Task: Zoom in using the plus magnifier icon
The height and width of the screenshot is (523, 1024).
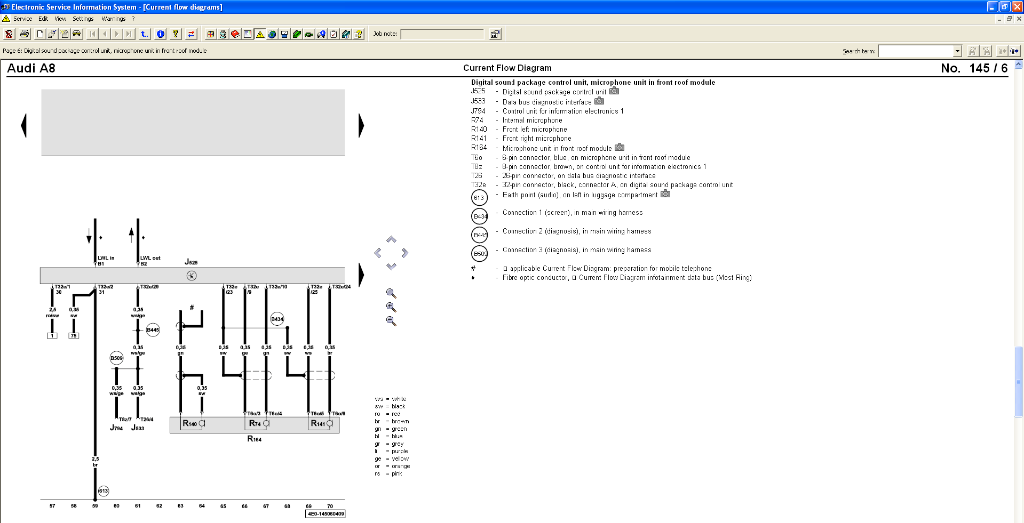Action: pyautogui.click(x=391, y=293)
